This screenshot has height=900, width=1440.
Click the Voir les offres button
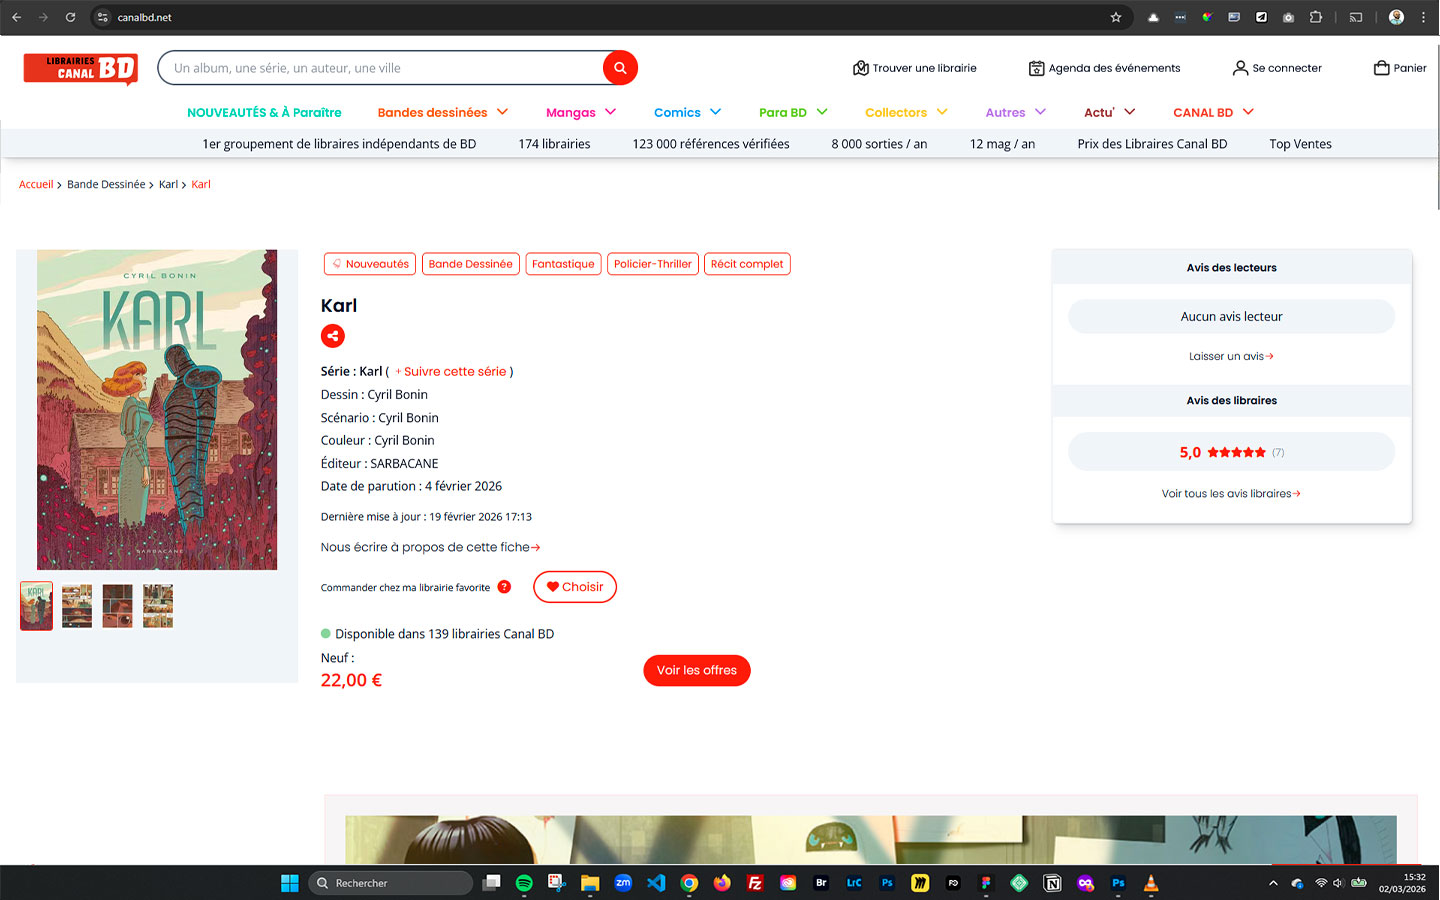click(696, 670)
